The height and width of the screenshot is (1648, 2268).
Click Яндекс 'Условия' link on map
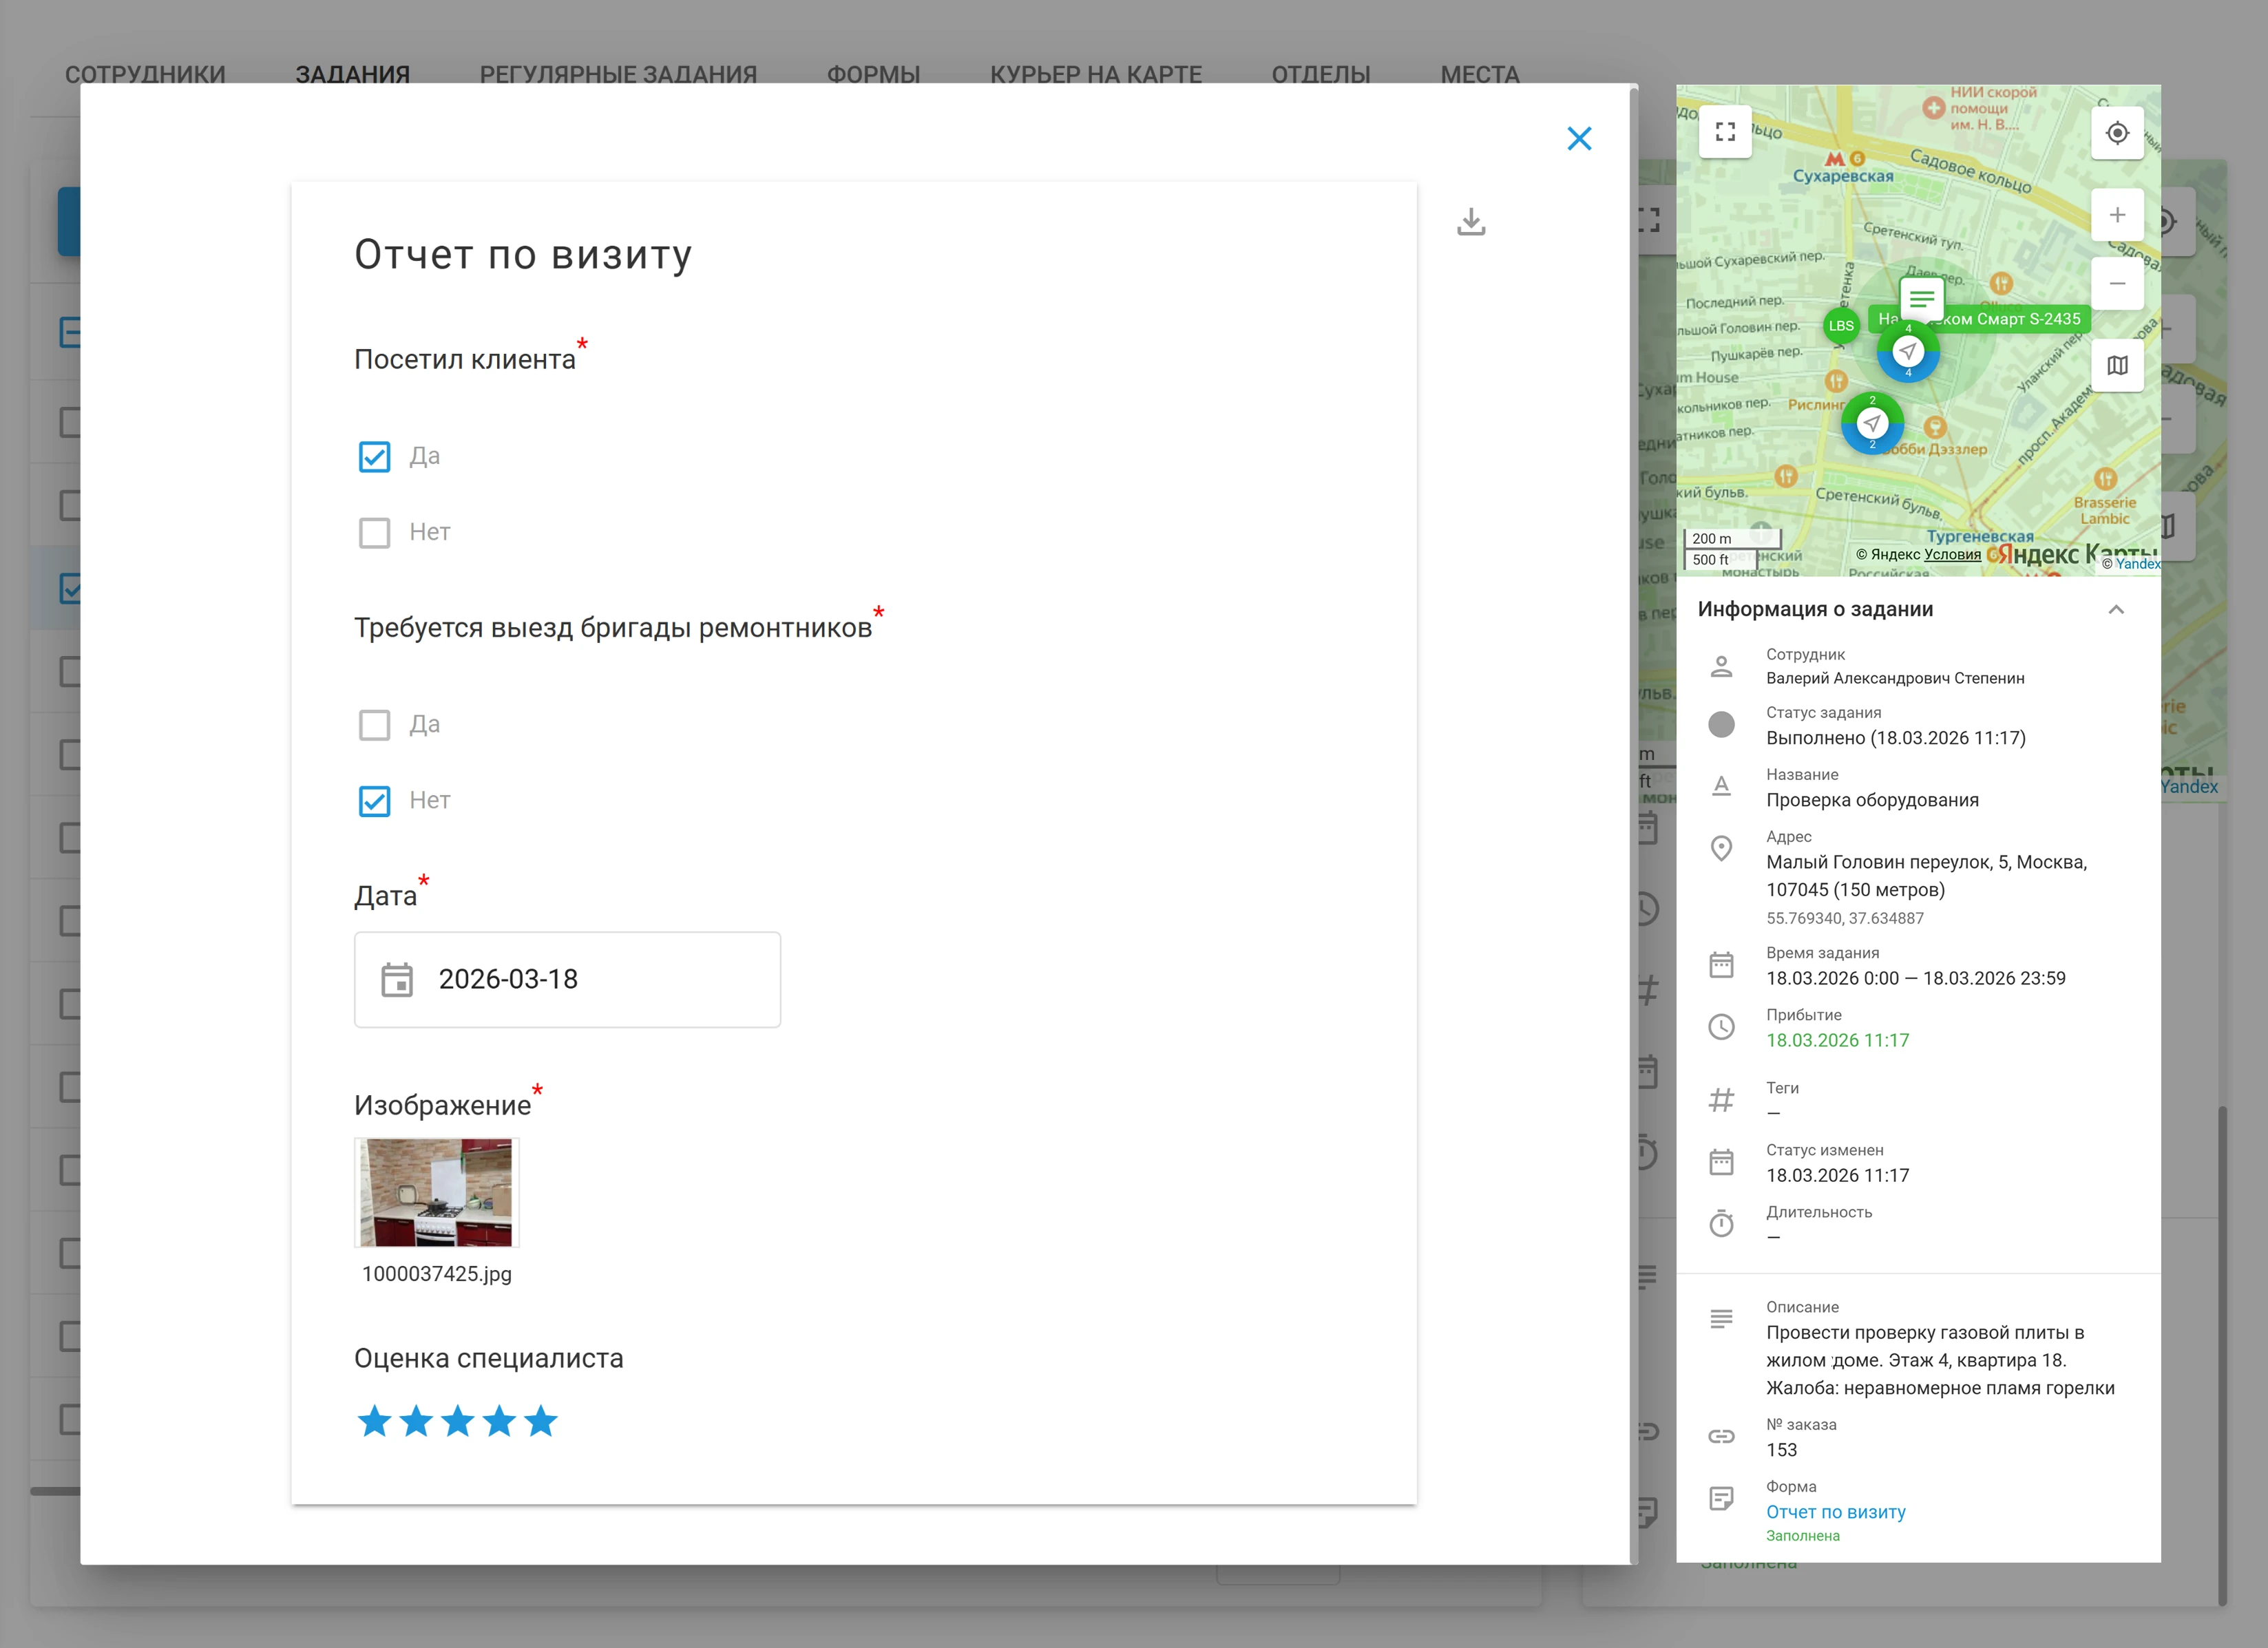1952,555
